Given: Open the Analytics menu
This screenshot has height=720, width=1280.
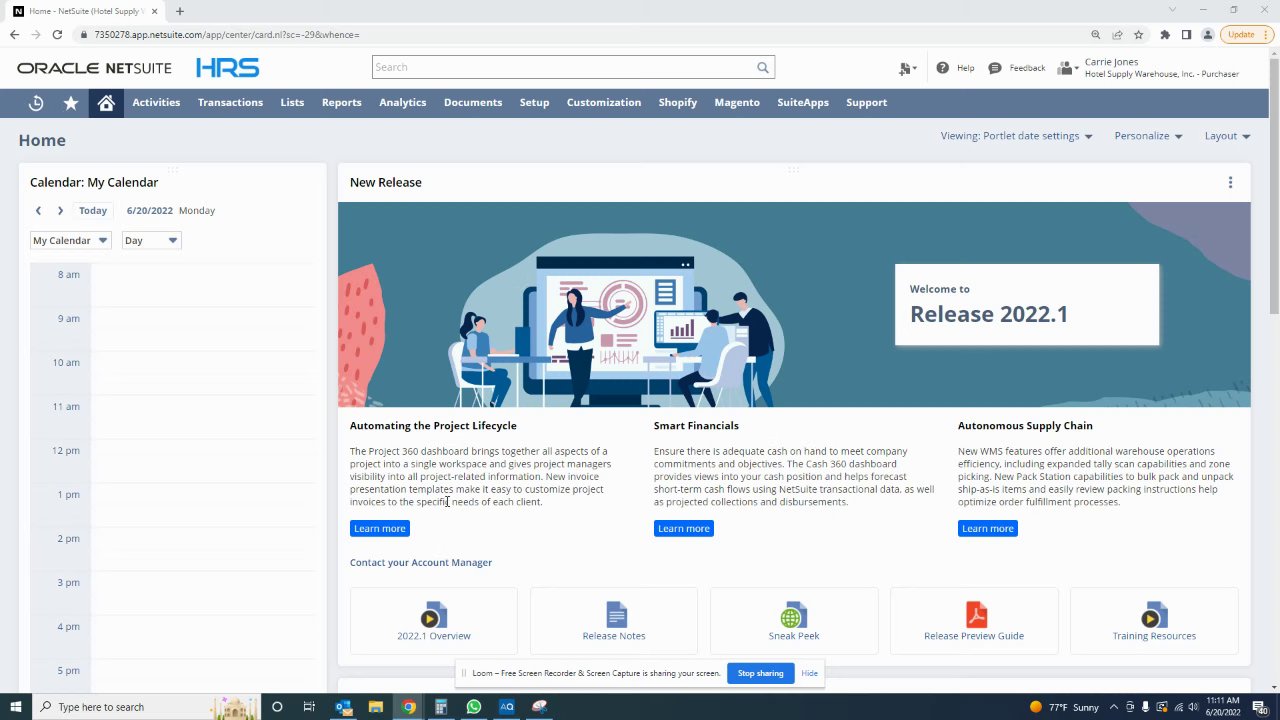Looking at the screenshot, I should tap(402, 103).
